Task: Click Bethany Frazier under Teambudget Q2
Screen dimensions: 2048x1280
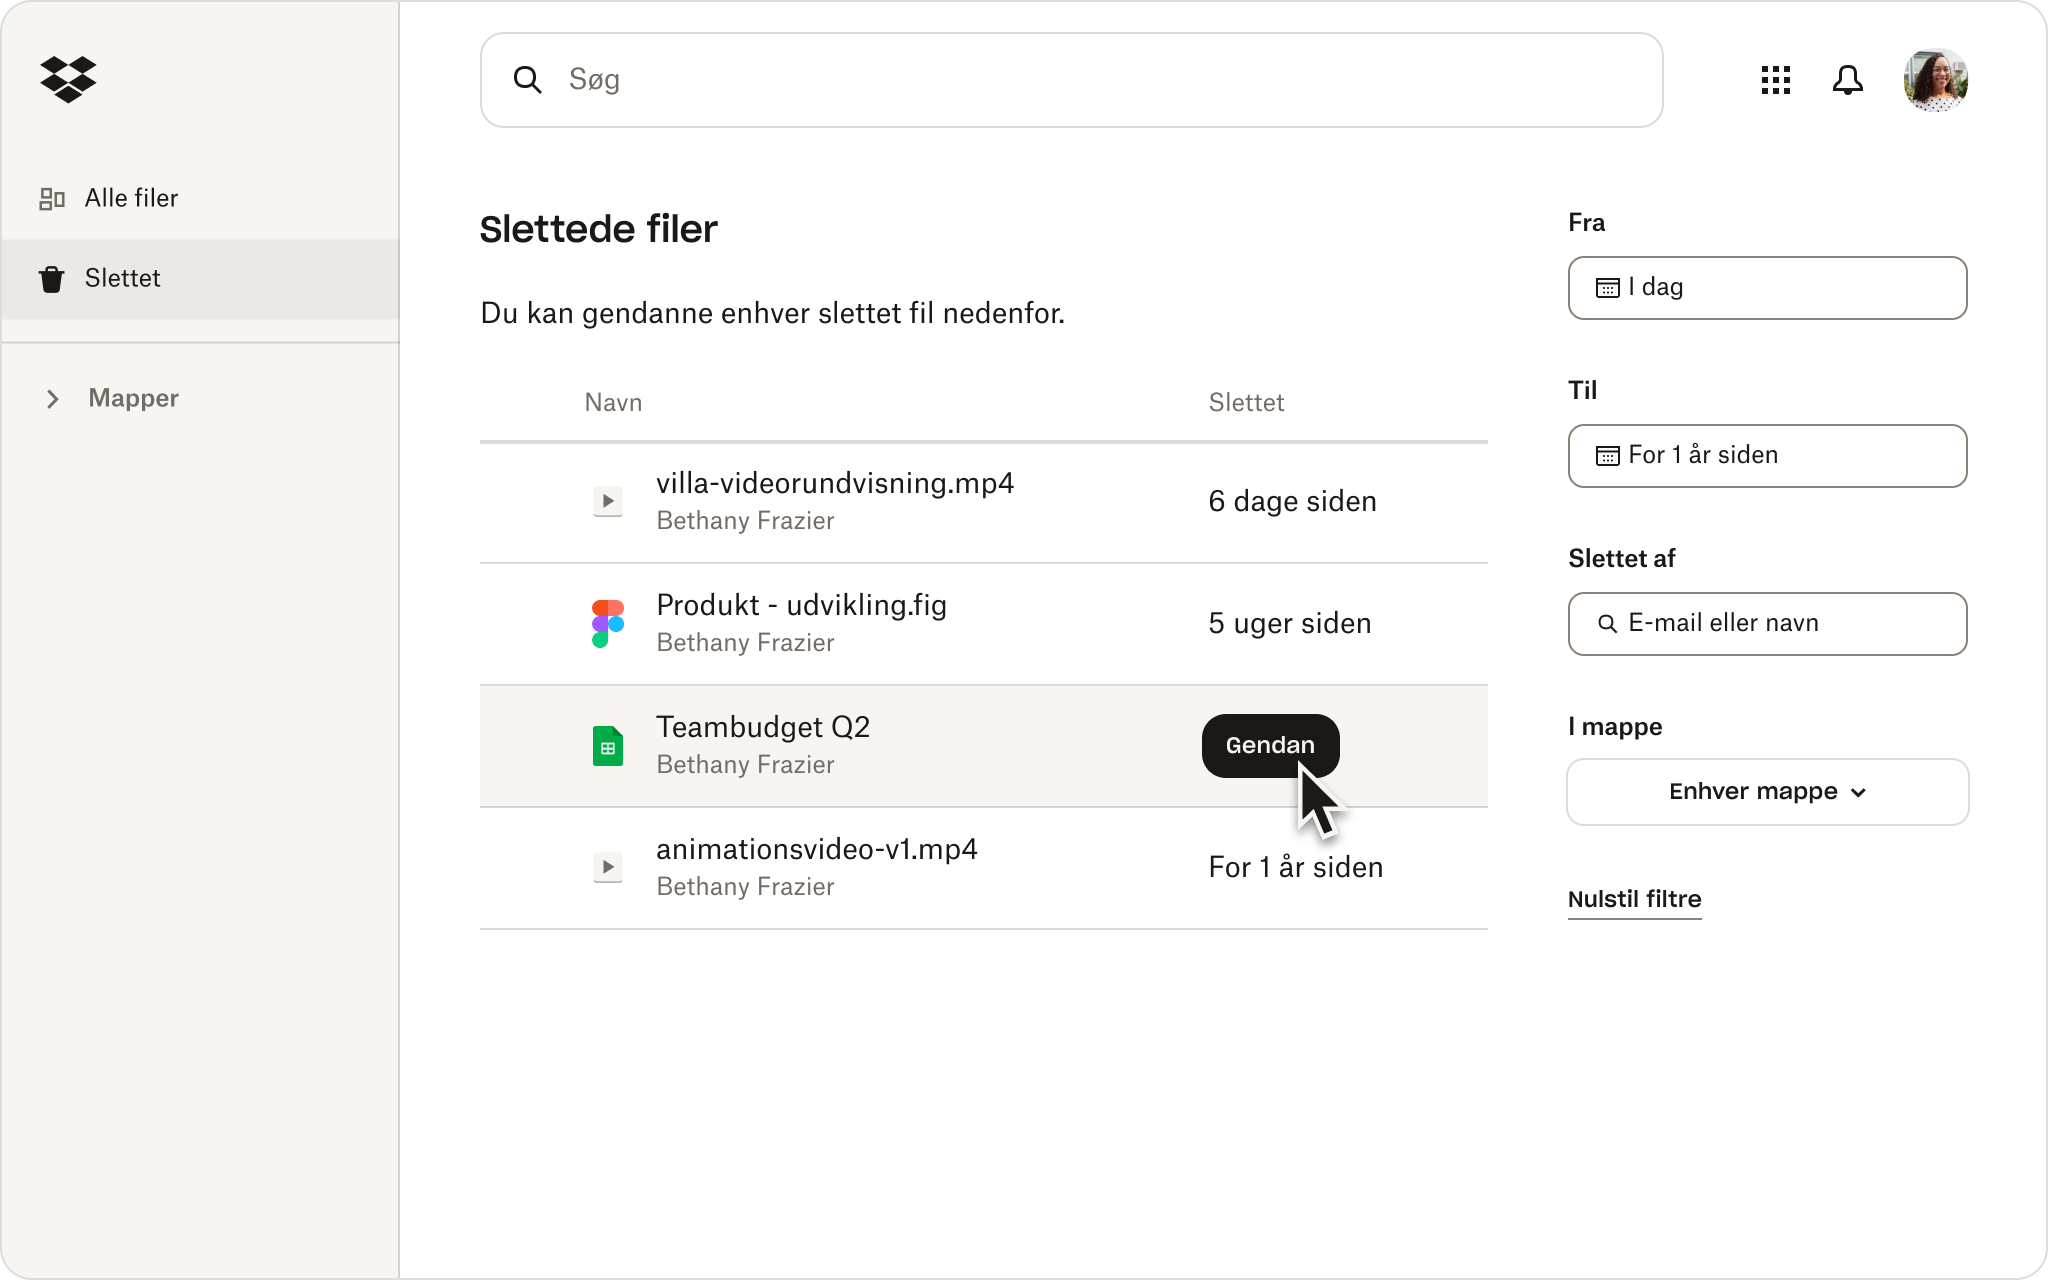Action: click(x=745, y=765)
